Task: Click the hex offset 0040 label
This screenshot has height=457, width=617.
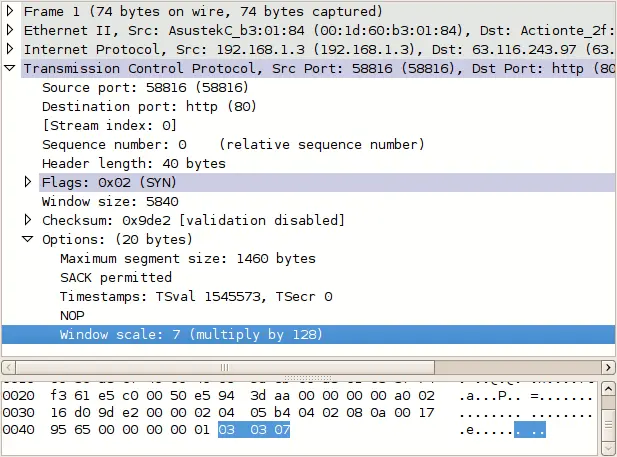Action: (18, 429)
